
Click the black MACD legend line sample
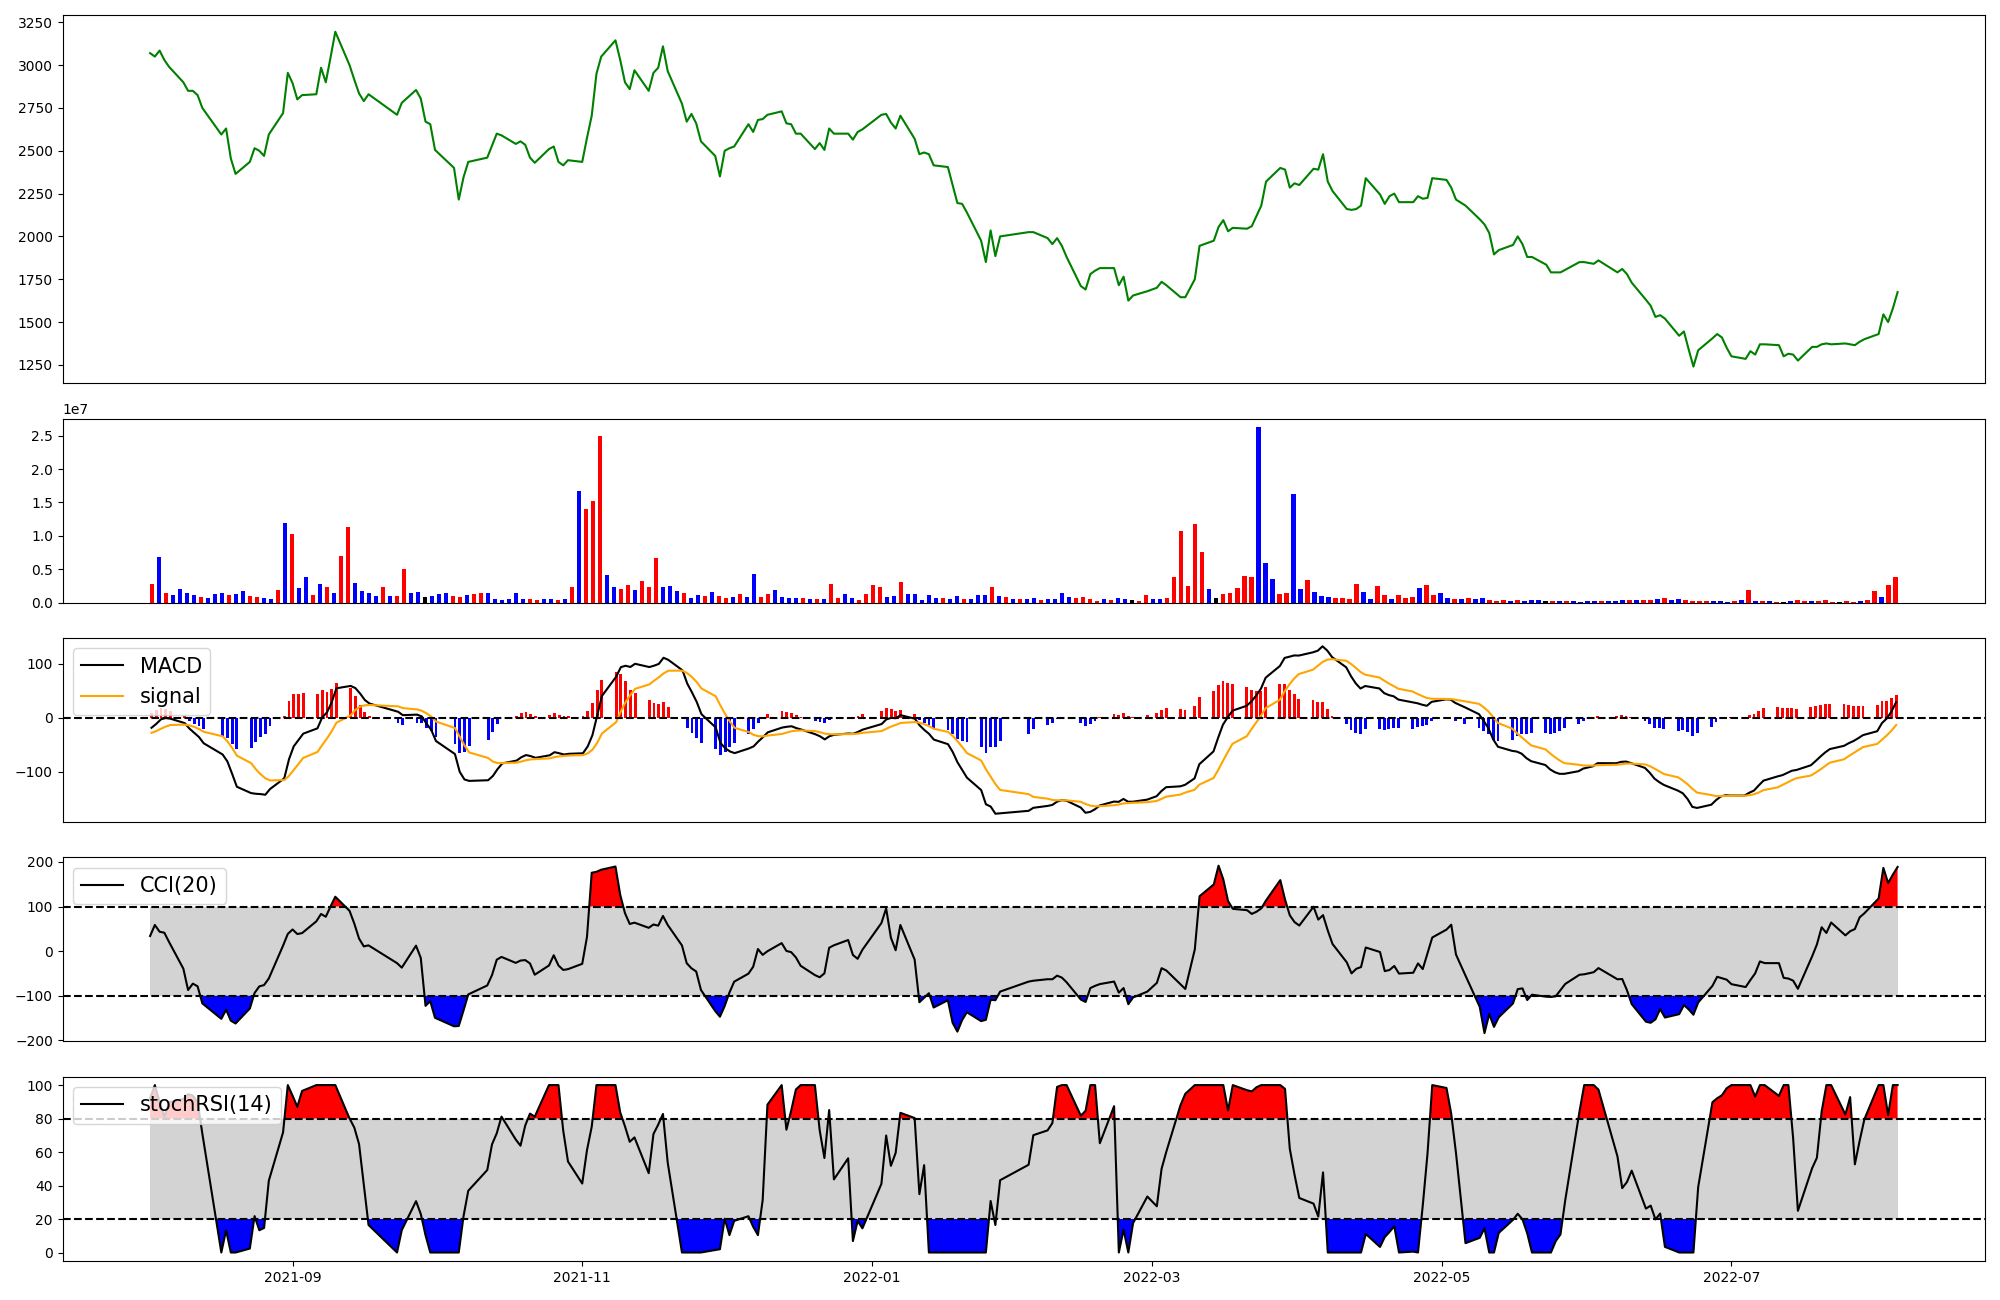point(102,665)
